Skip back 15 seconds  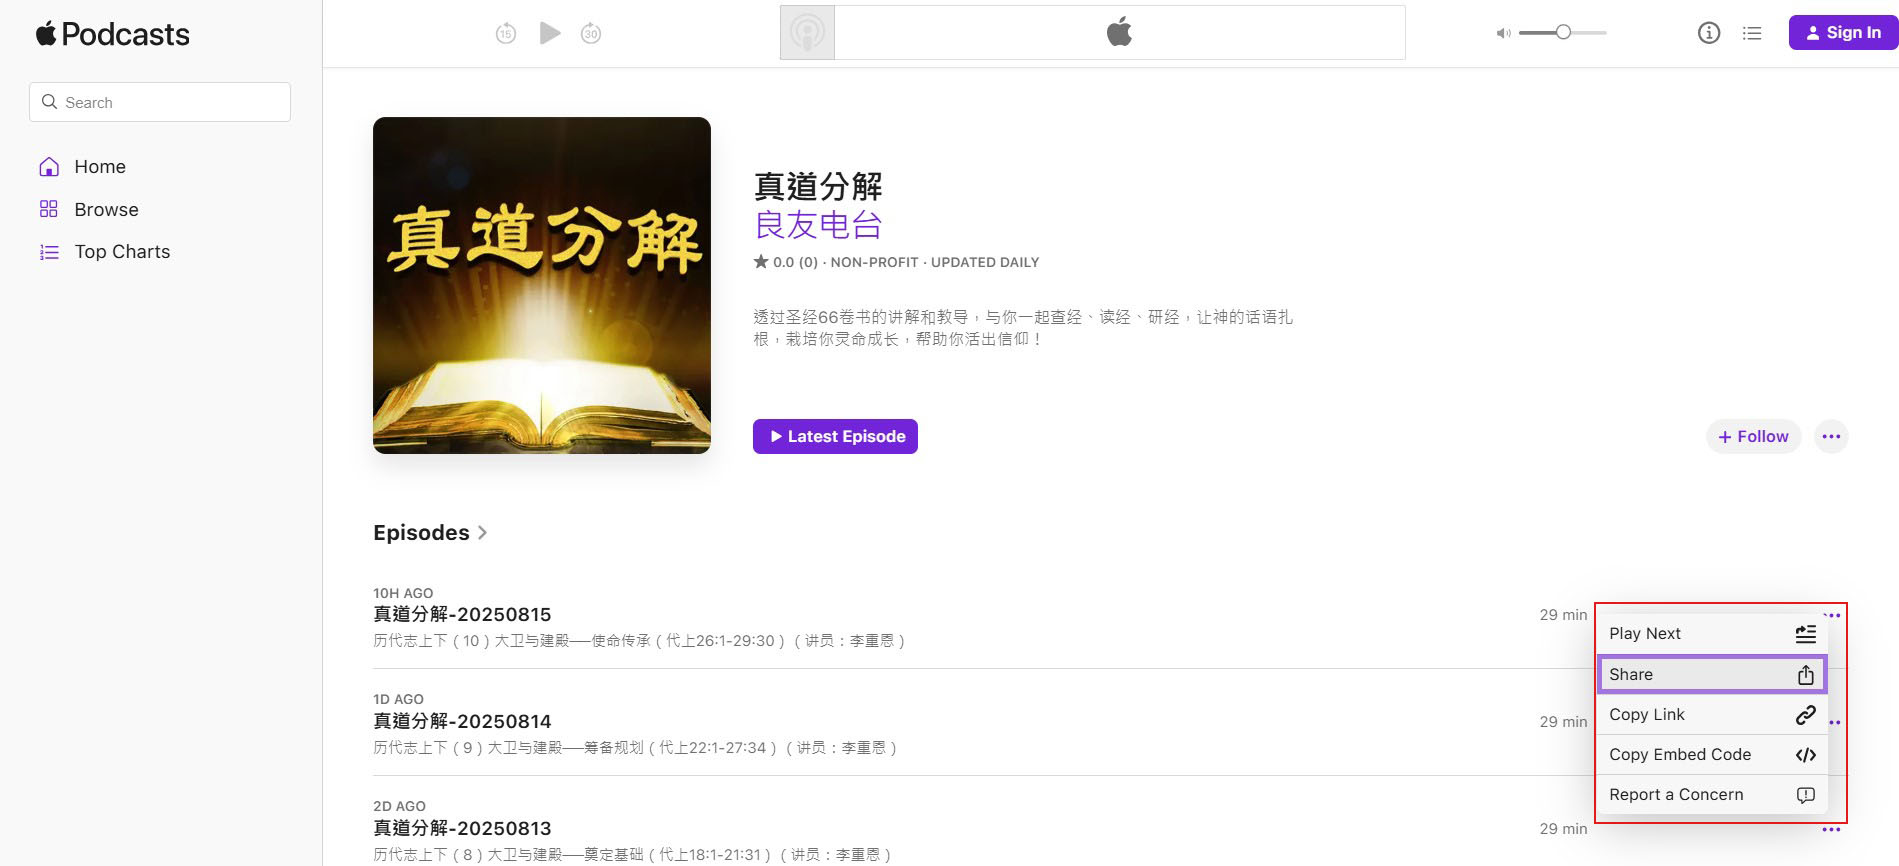pyautogui.click(x=506, y=33)
